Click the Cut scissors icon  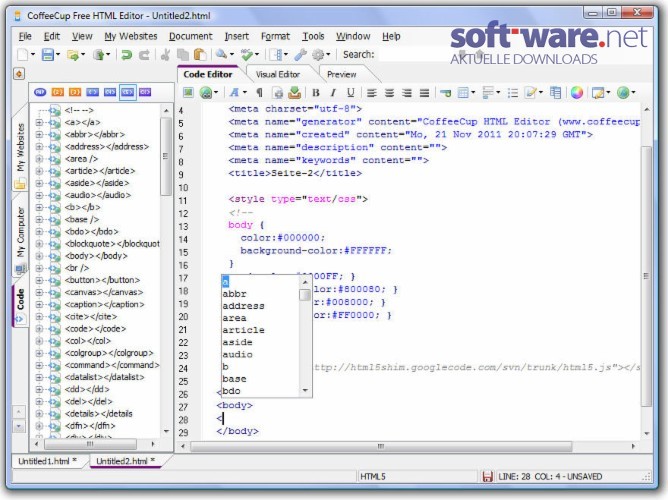(166, 55)
